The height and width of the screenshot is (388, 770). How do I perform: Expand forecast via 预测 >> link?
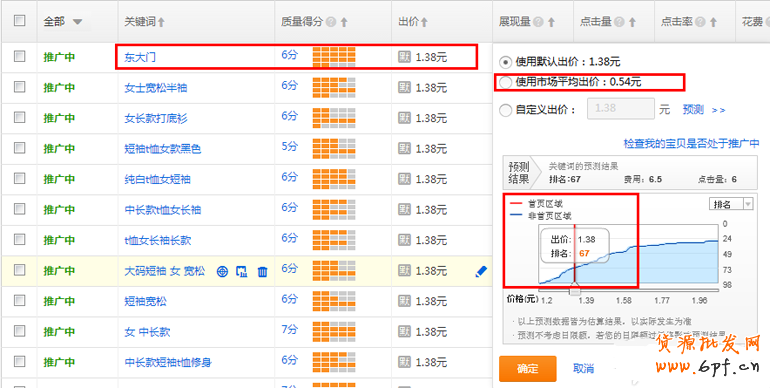[x=704, y=110]
